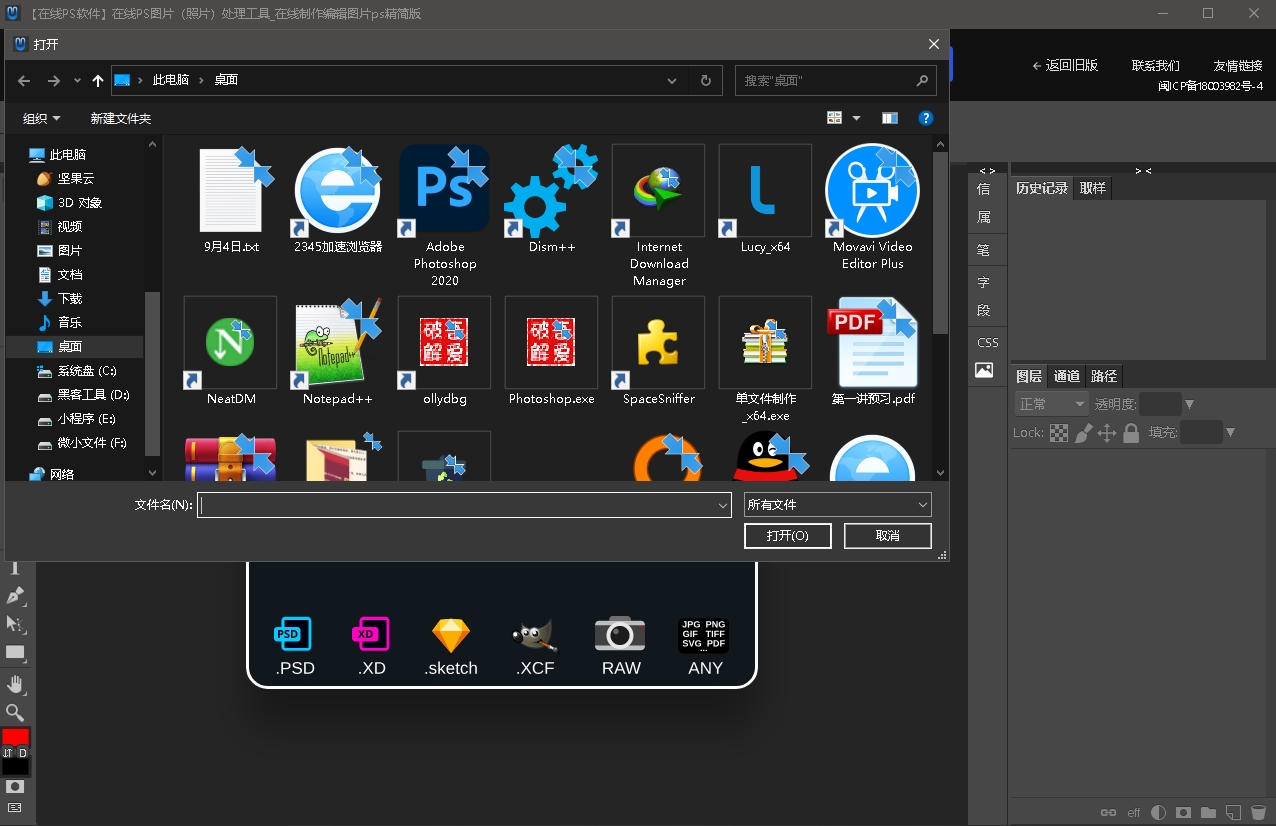Click the refresh button next to the address bar
Screen dimensions: 1276x826
[706, 80]
